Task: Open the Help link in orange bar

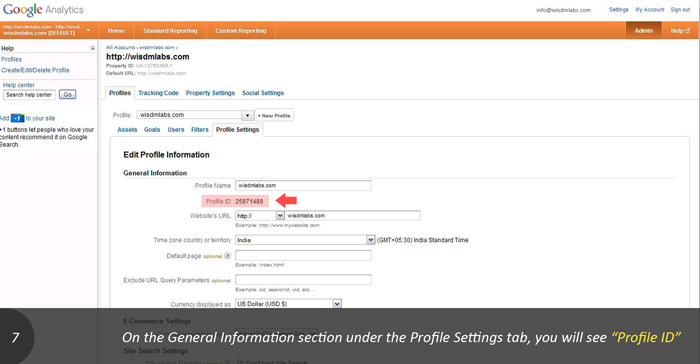Action: tap(680, 31)
